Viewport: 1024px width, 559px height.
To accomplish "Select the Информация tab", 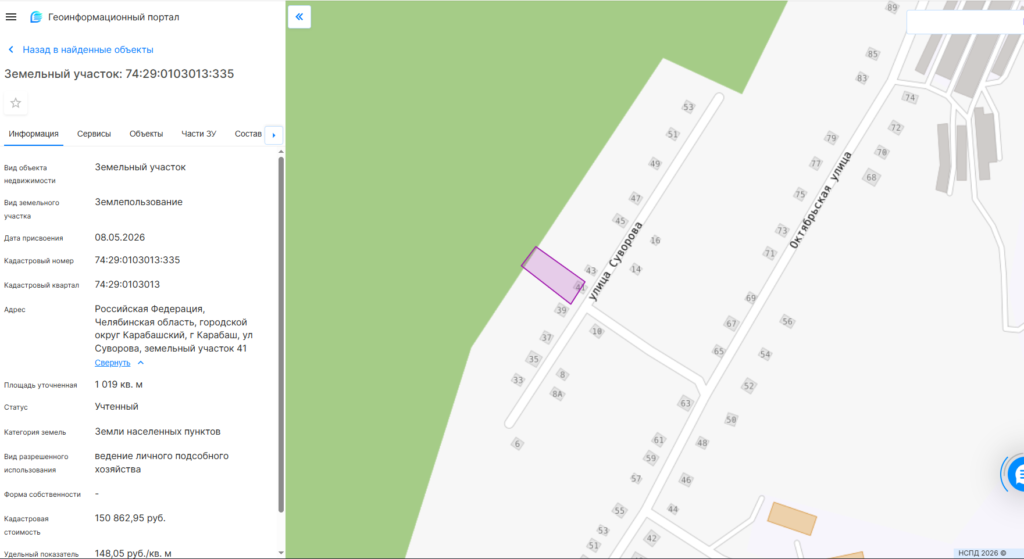I will (33, 134).
